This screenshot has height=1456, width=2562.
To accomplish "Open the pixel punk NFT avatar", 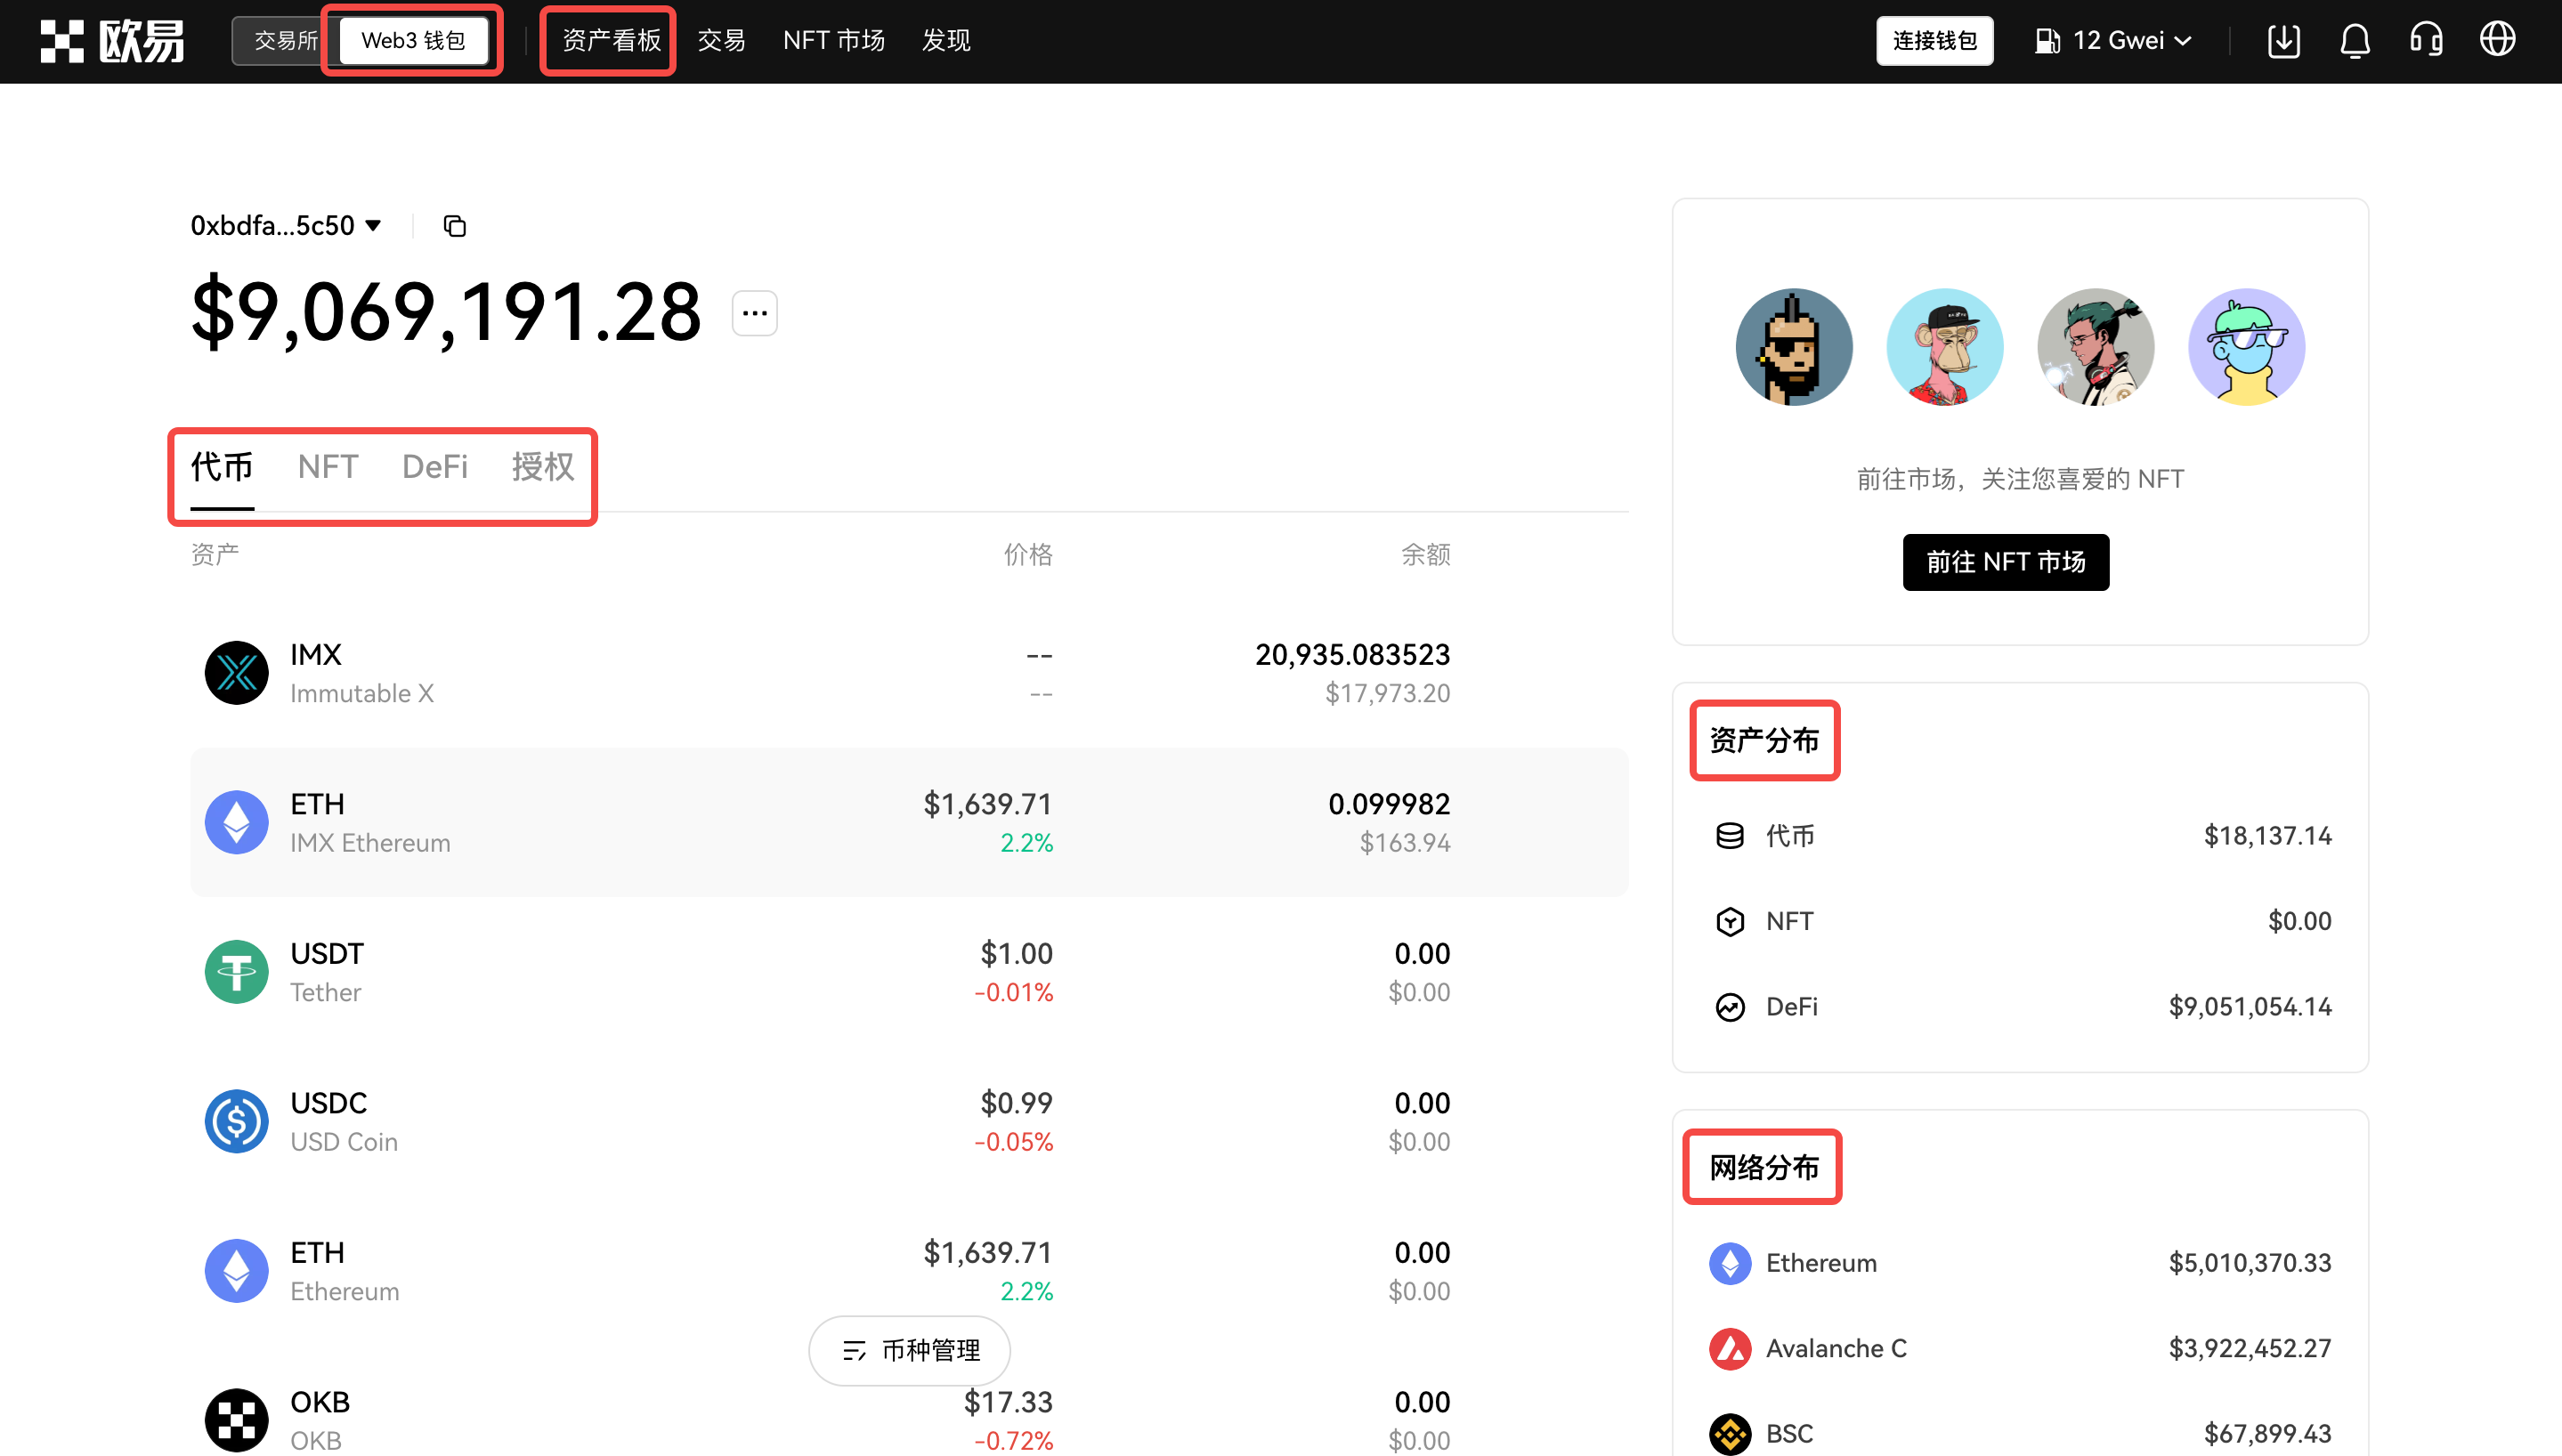I will (x=1794, y=347).
